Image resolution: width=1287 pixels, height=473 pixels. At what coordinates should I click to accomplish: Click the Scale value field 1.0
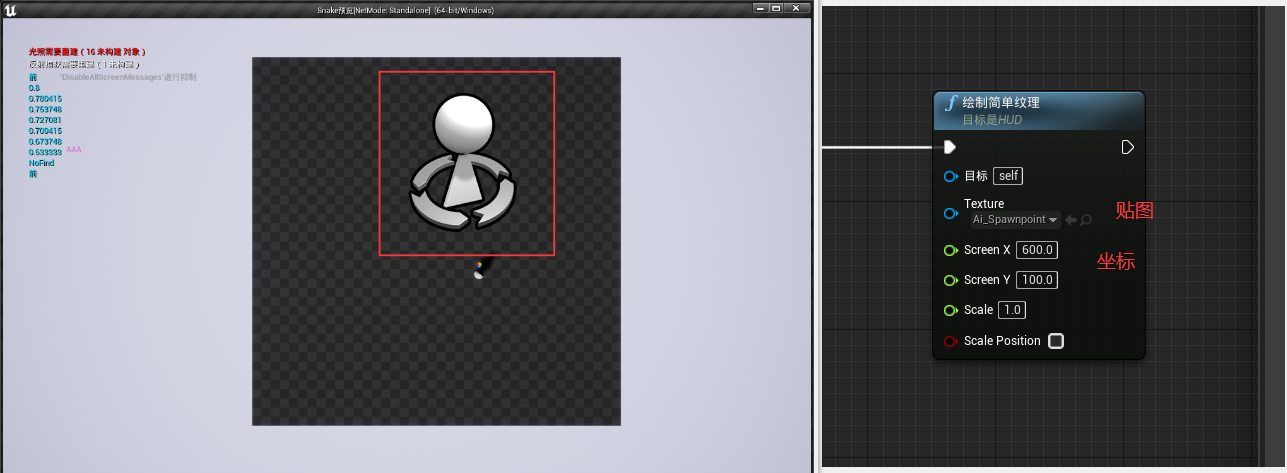tap(1012, 310)
